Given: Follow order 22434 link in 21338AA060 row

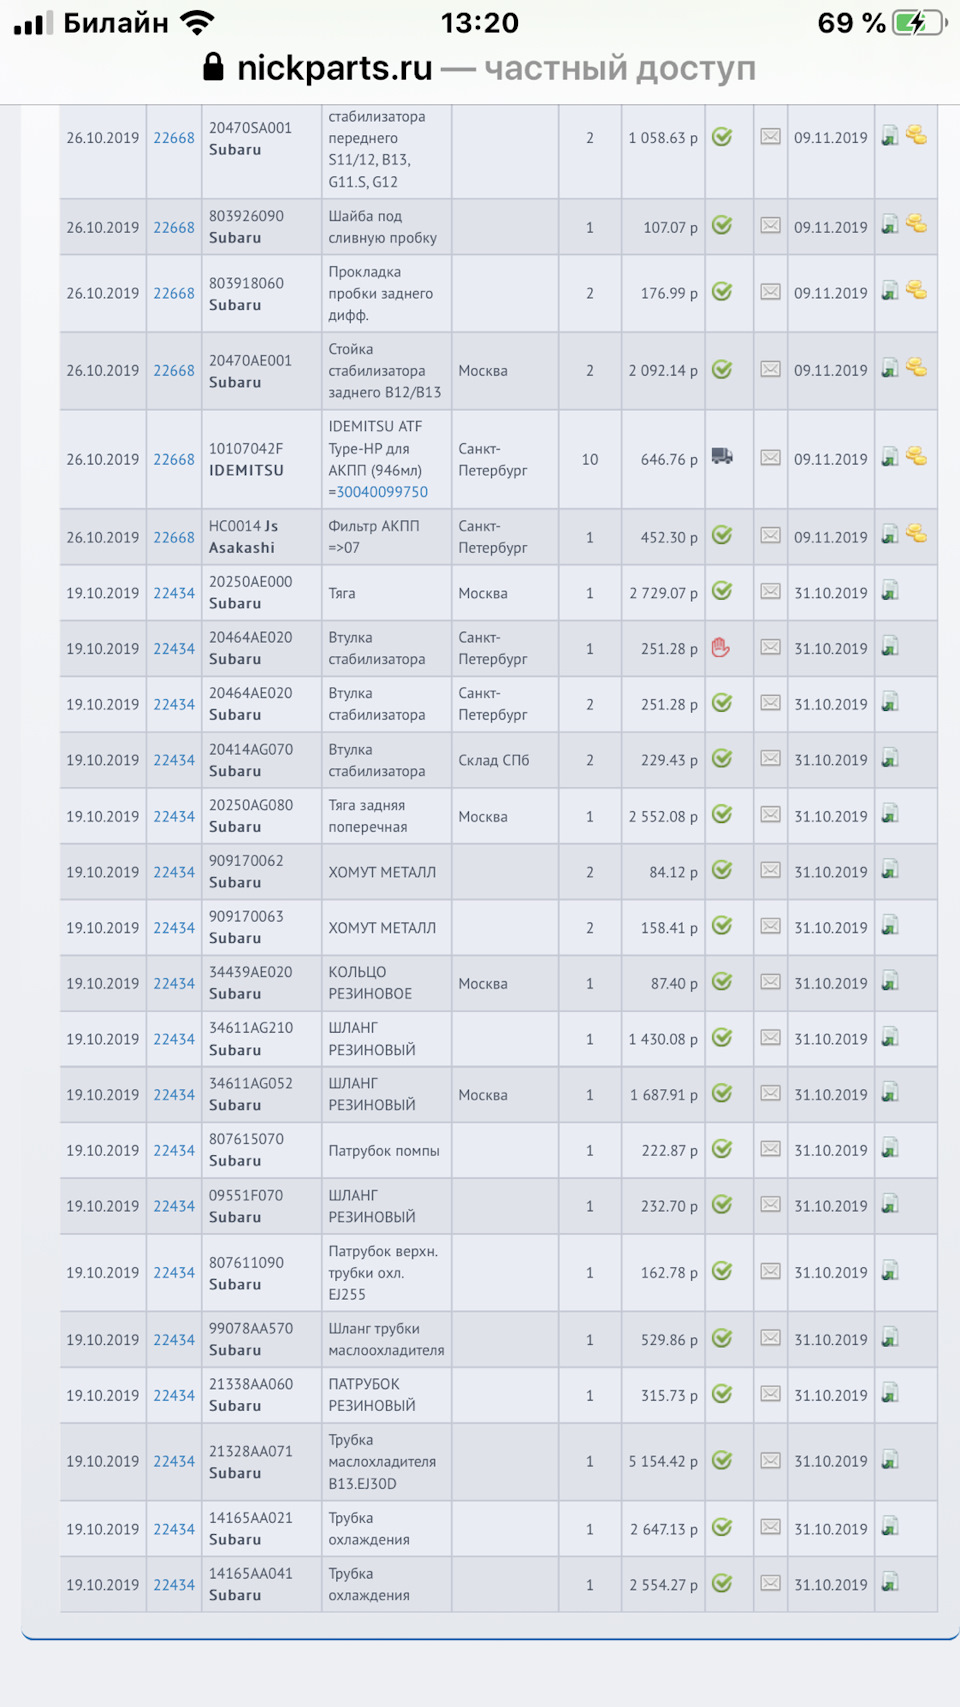Looking at the screenshot, I should (x=174, y=1396).
